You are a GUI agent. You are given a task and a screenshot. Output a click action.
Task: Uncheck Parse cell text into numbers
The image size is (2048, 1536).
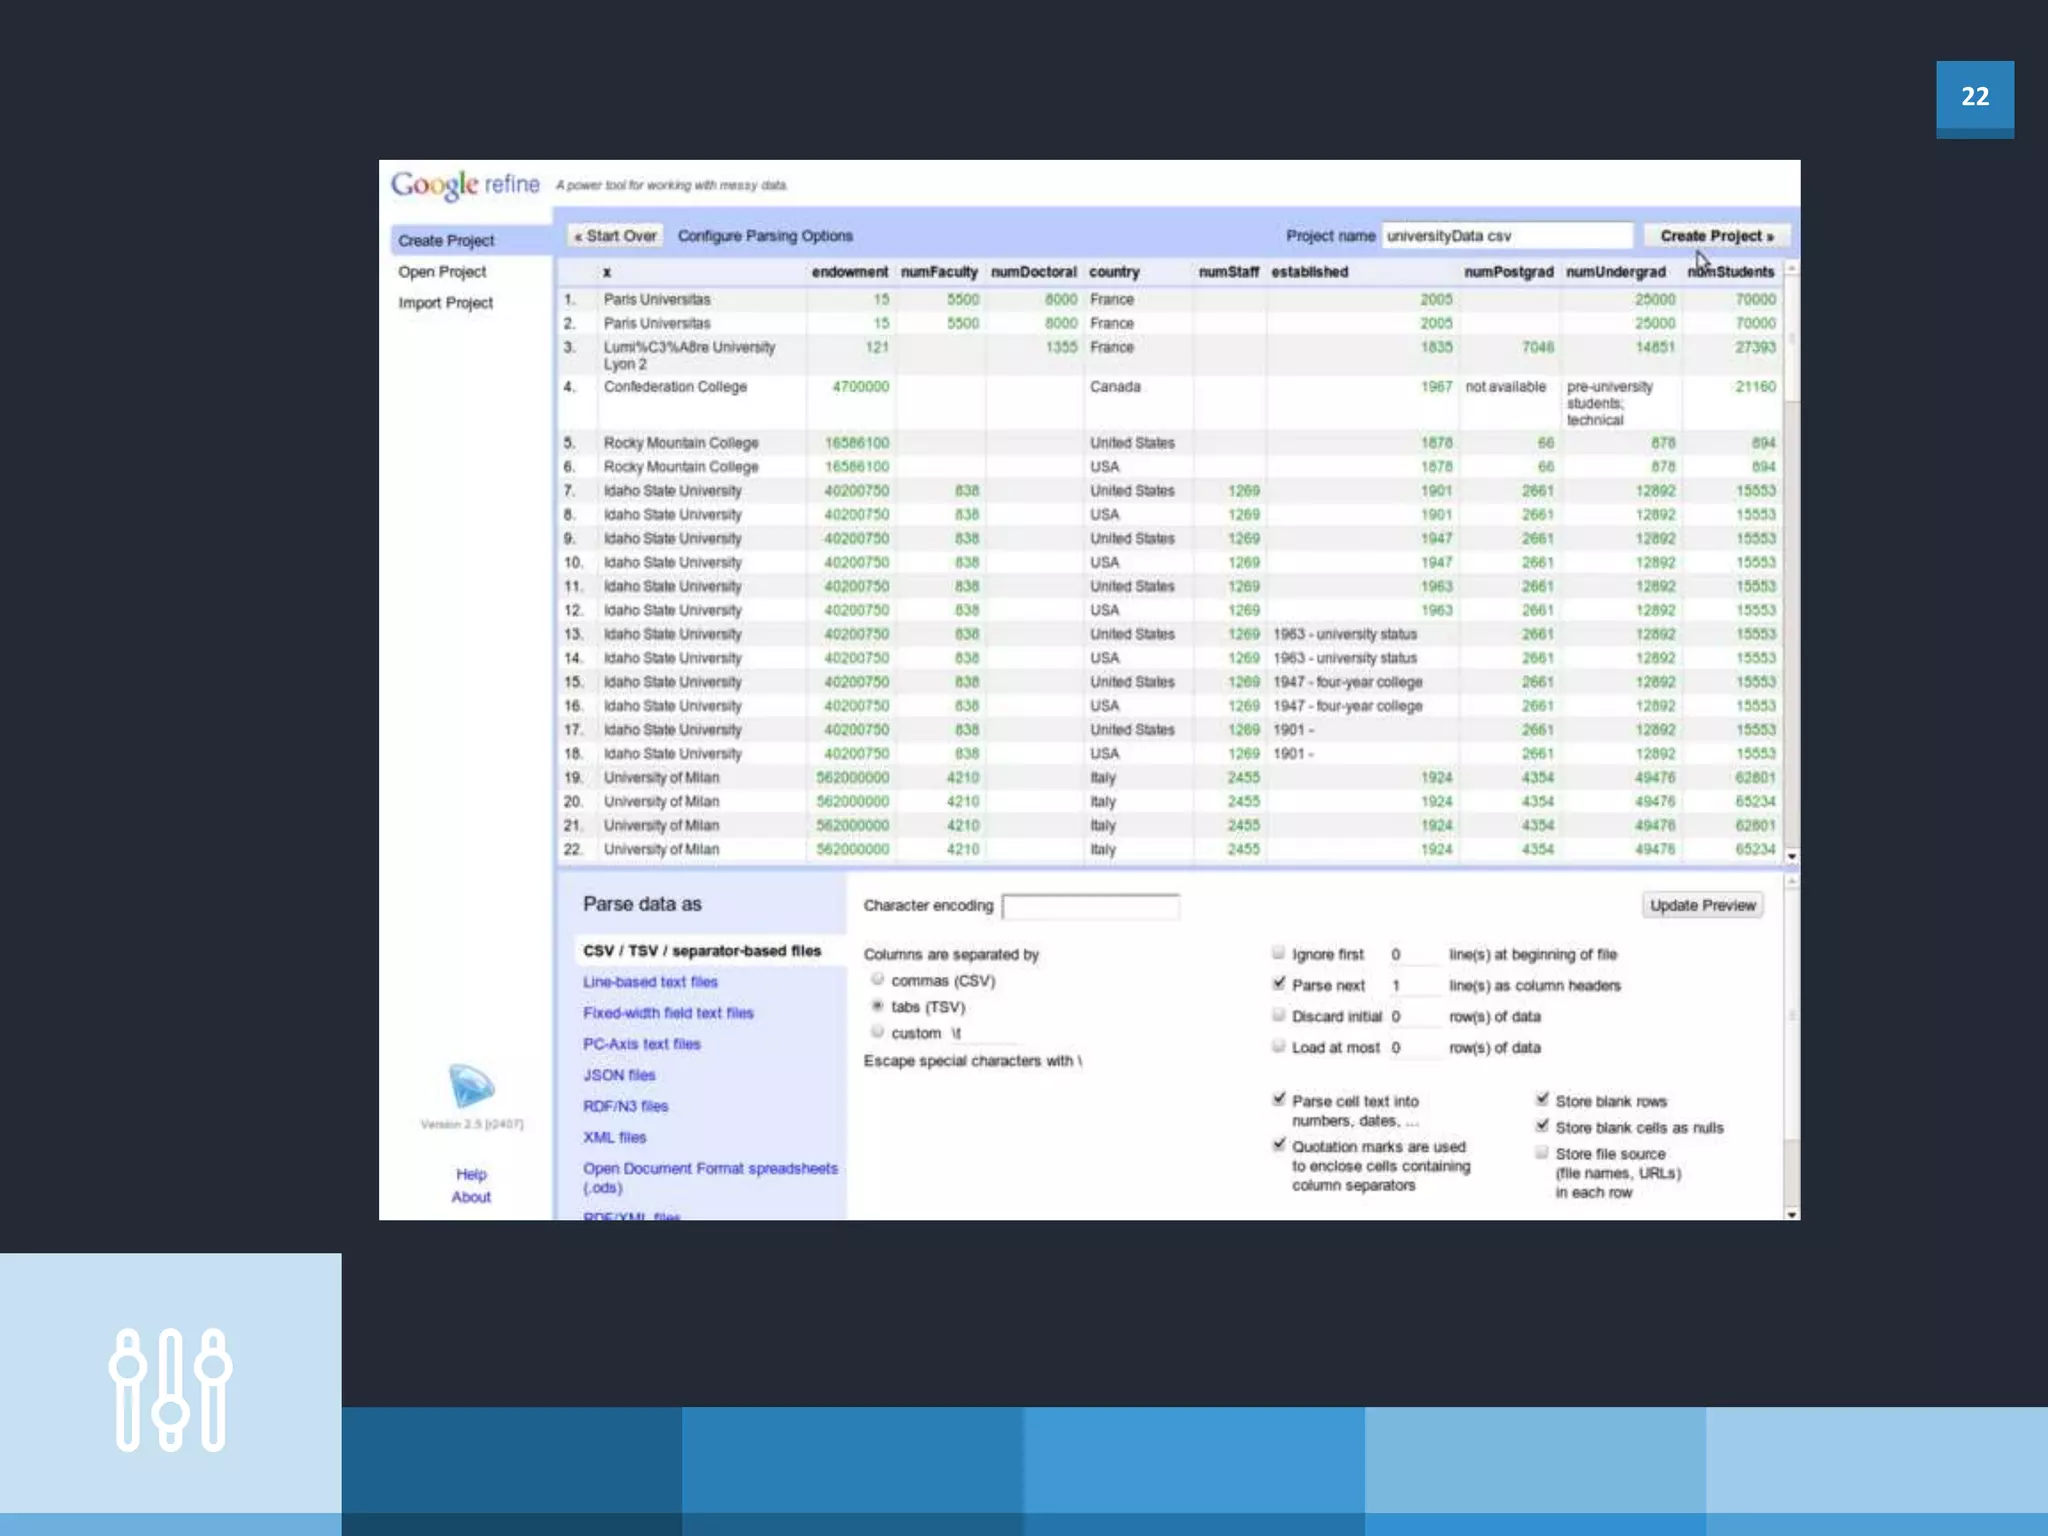point(1278,1100)
